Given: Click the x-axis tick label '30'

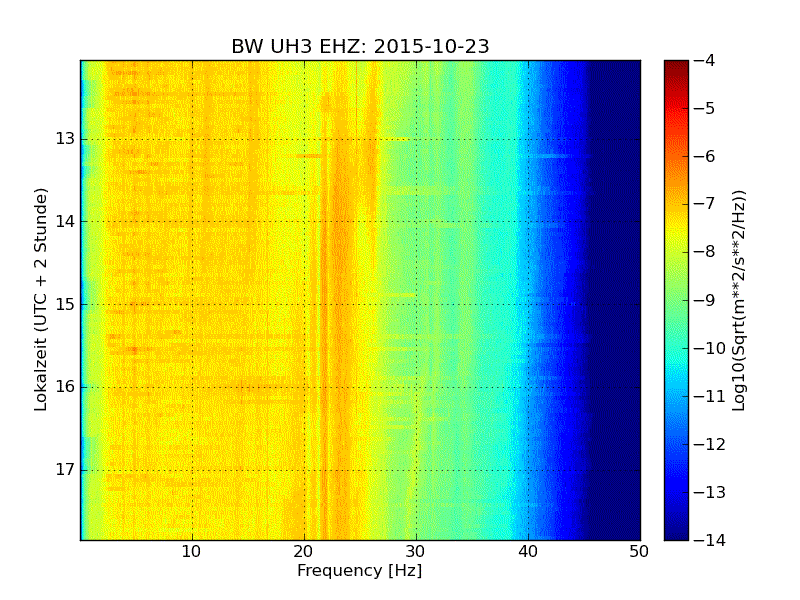Looking at the screenshot, I should (416, 552).
